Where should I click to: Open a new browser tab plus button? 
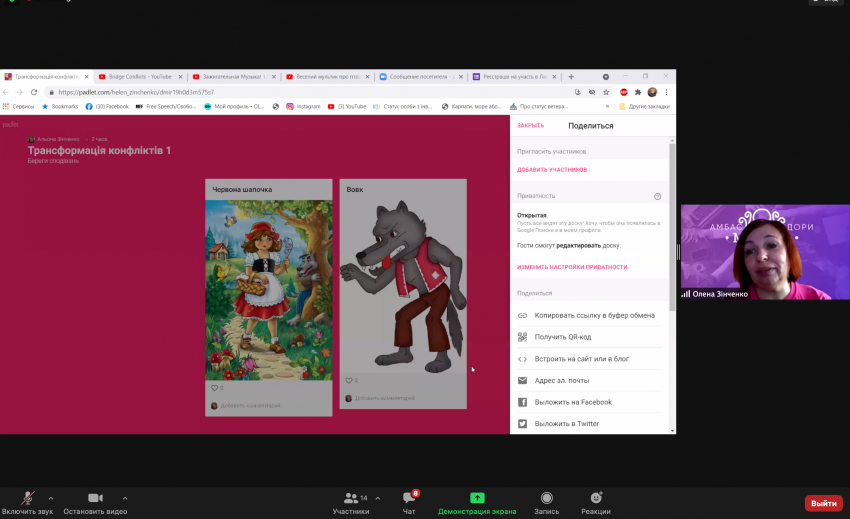coord(571,76)
